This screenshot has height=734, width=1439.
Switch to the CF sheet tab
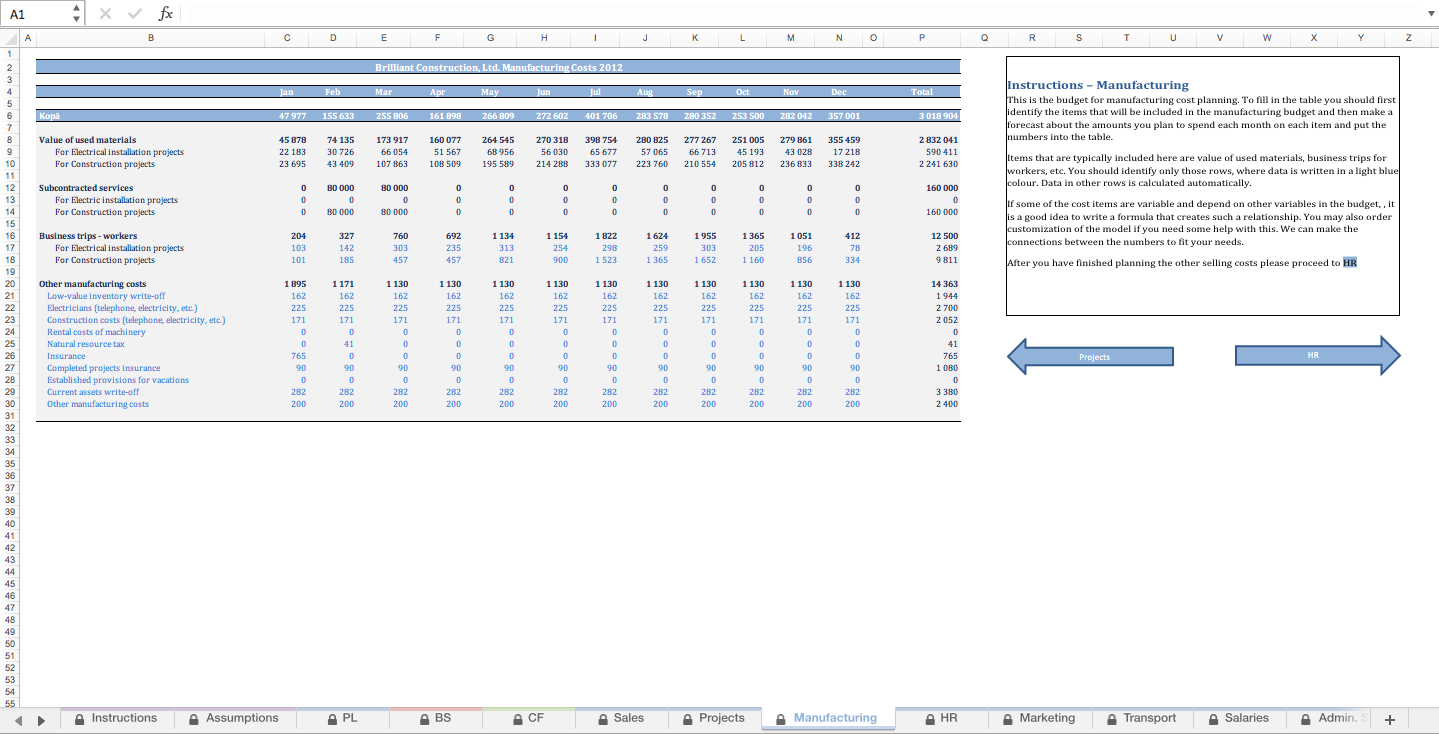(528, 718)
